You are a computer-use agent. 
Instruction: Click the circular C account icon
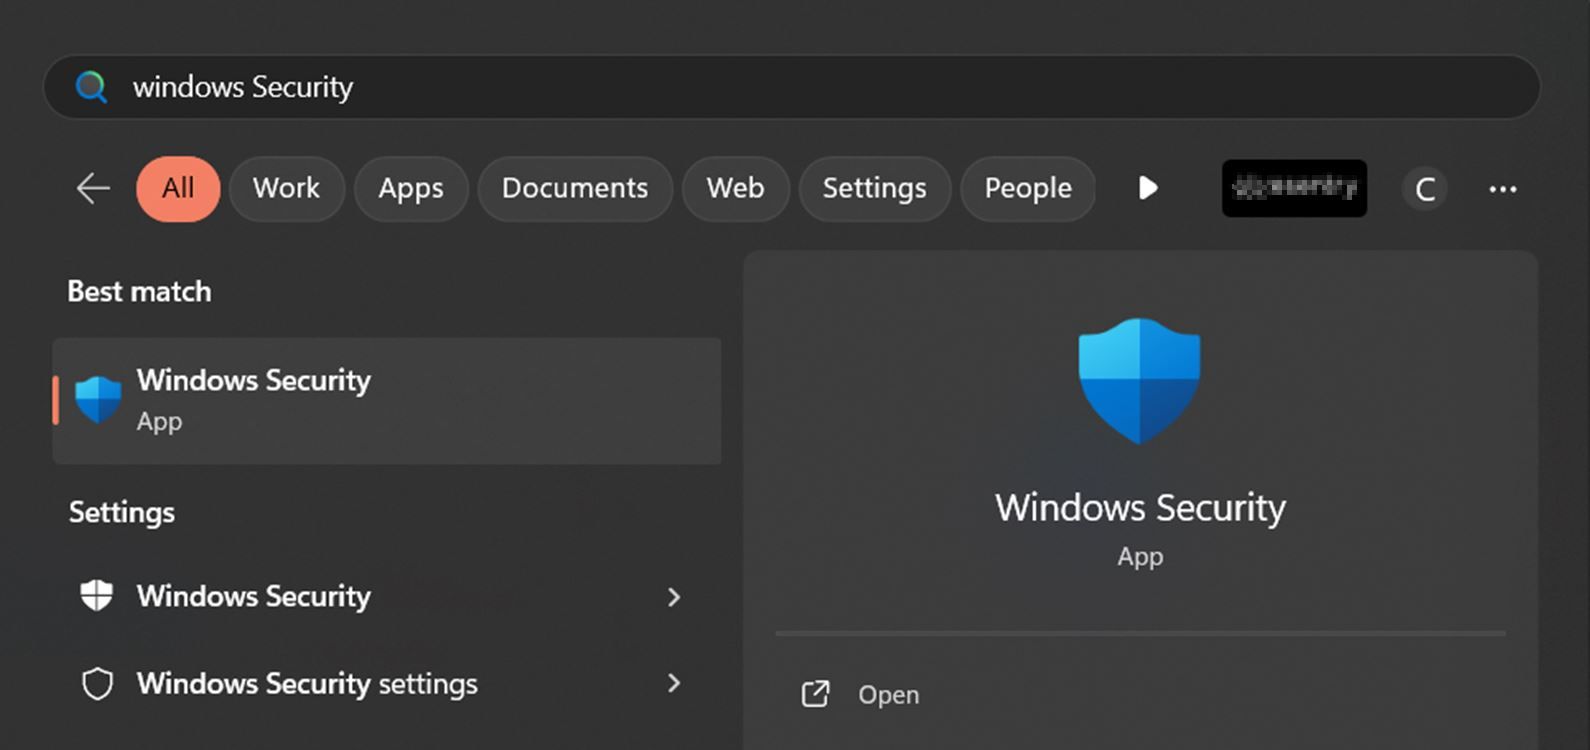[x=1424, y=189]
